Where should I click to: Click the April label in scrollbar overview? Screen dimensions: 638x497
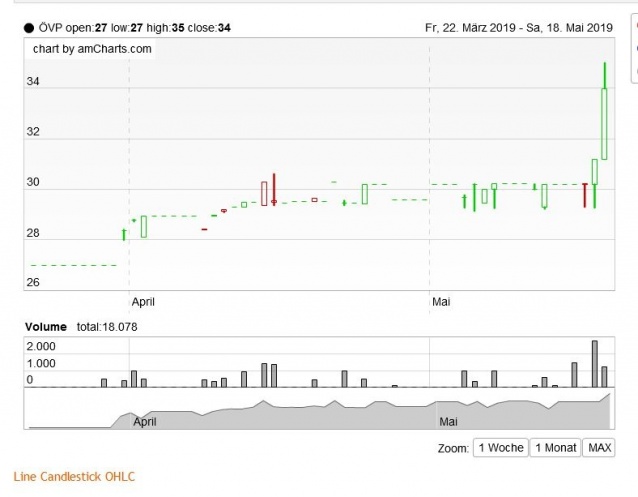click(145, 423)
